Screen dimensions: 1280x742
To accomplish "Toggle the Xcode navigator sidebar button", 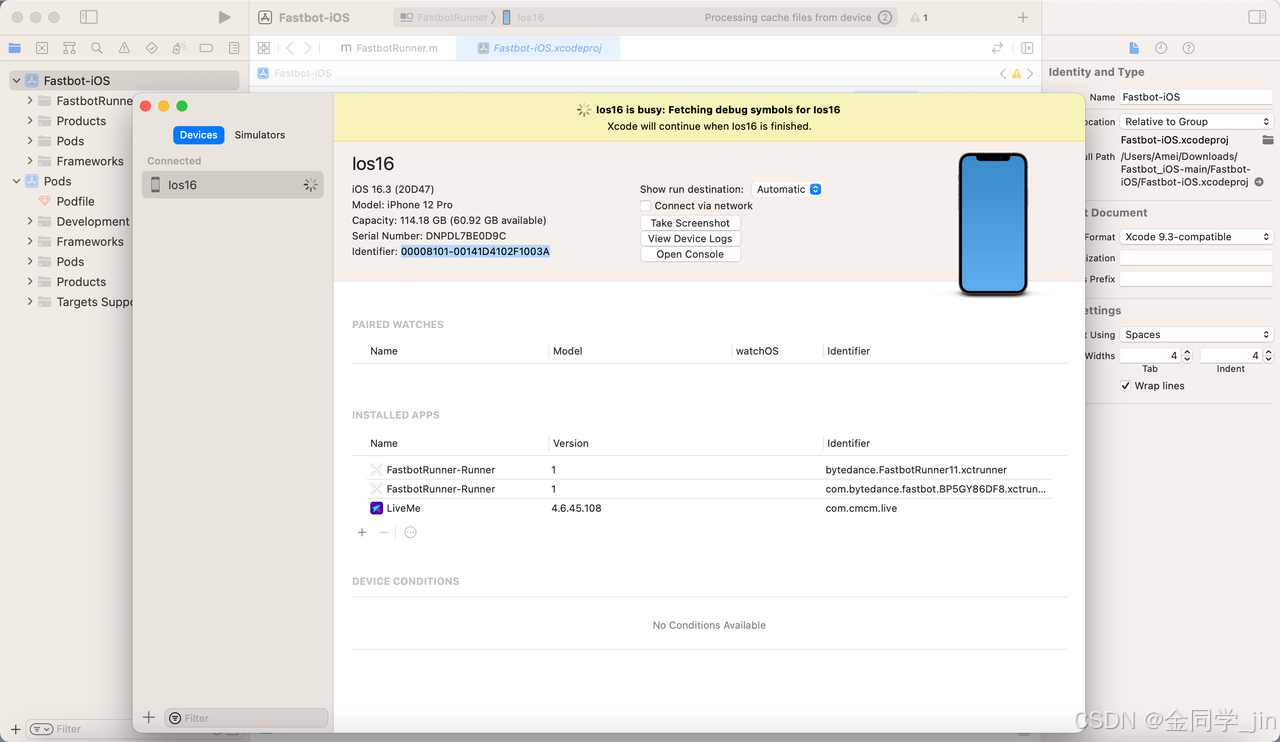I will click(x=89, y=17).
